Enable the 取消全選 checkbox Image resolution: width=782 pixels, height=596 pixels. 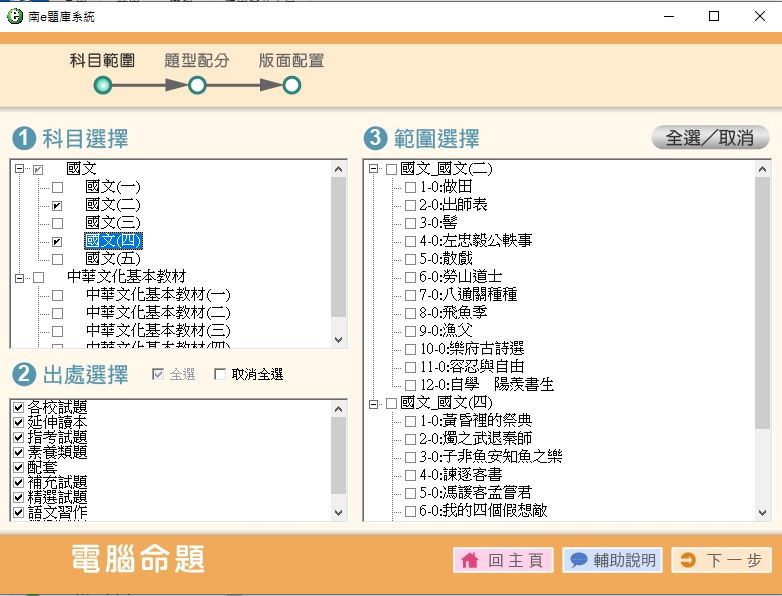220,375
